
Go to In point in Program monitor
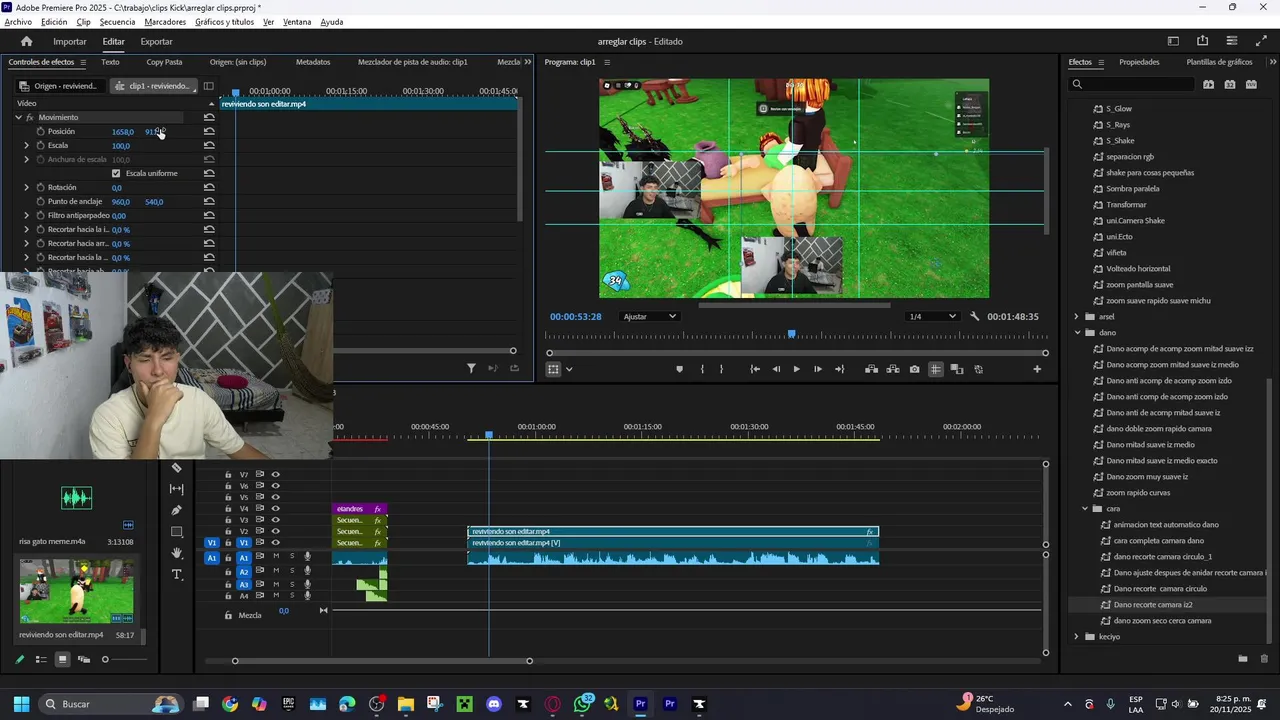[755, 369]
